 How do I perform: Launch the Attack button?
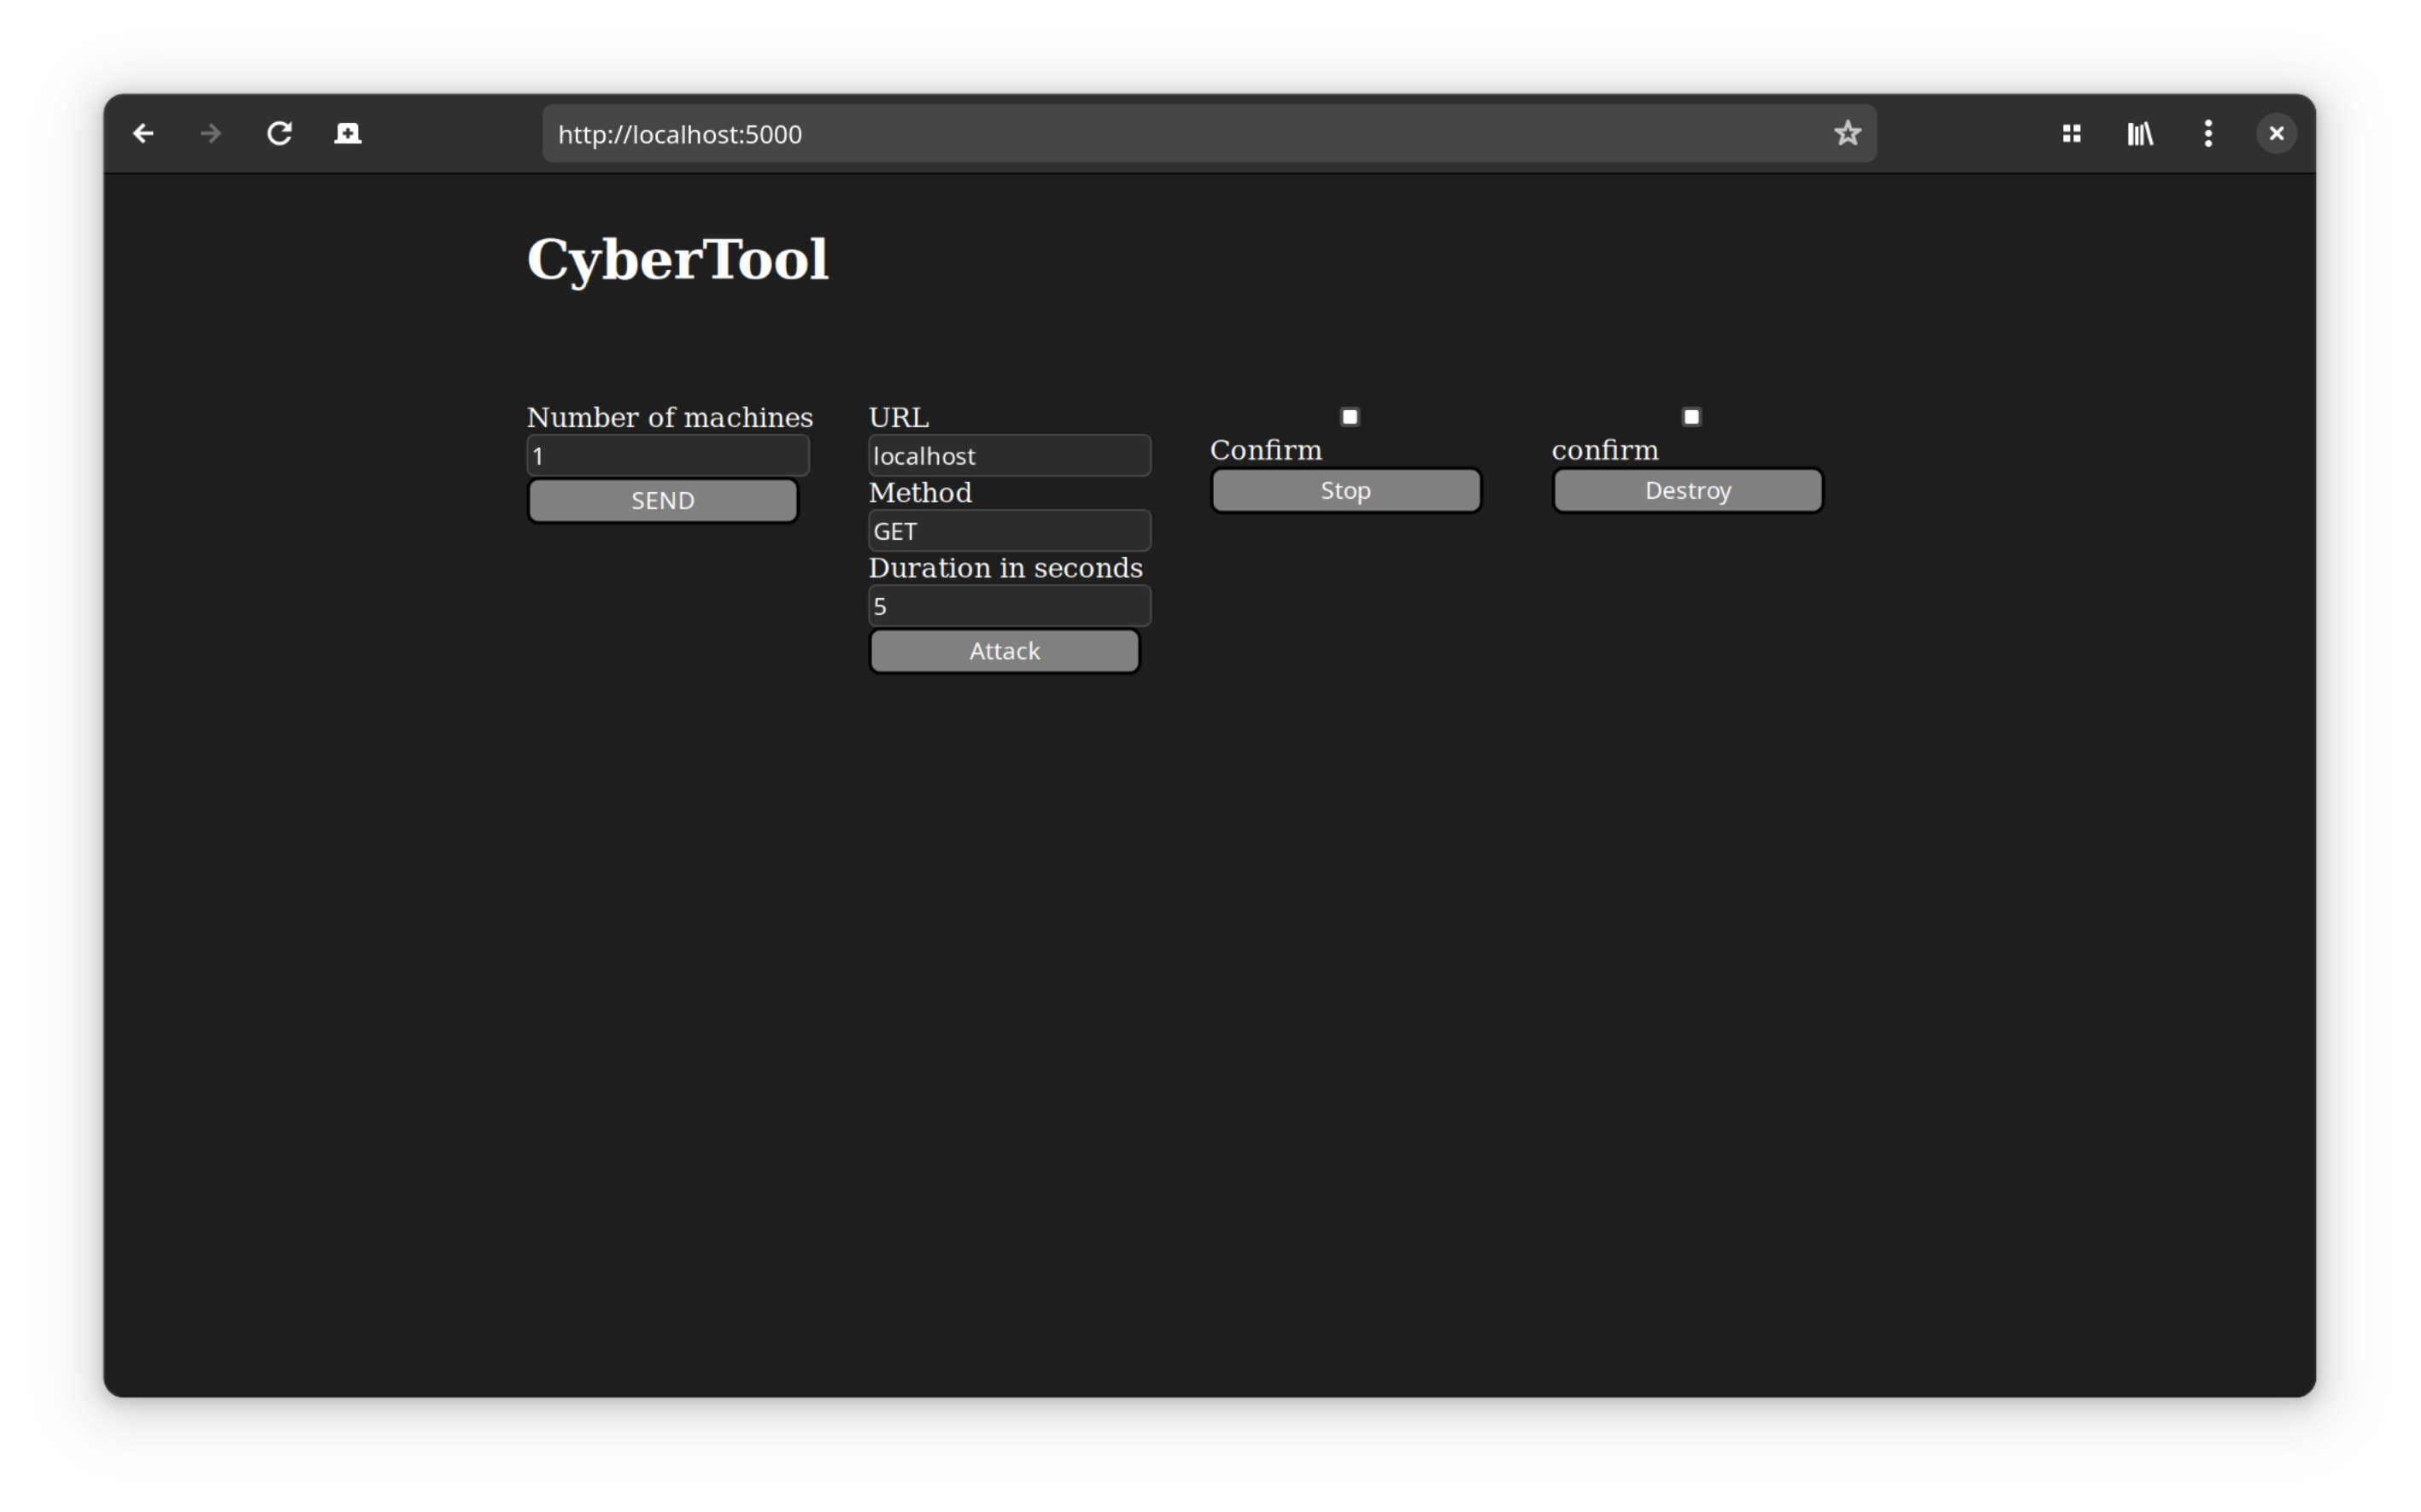[x=1004, y=651]
